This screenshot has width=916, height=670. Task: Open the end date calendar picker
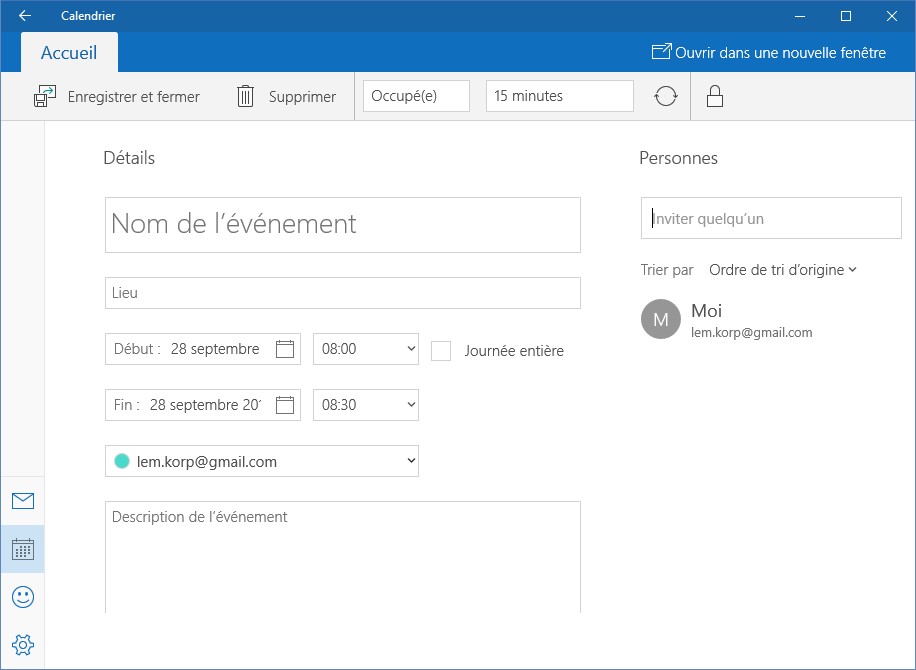[285, 405]
